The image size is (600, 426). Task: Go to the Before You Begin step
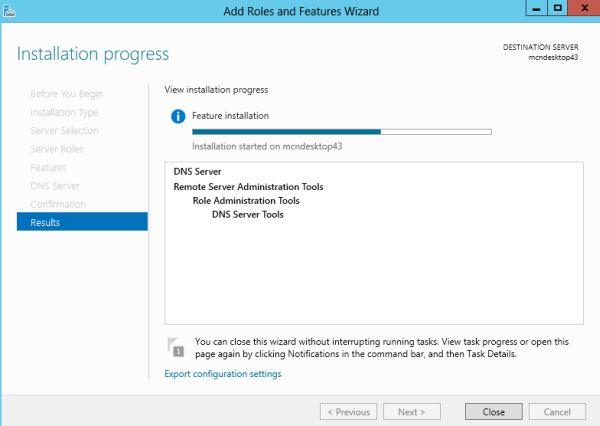click(x=67, y=94)
